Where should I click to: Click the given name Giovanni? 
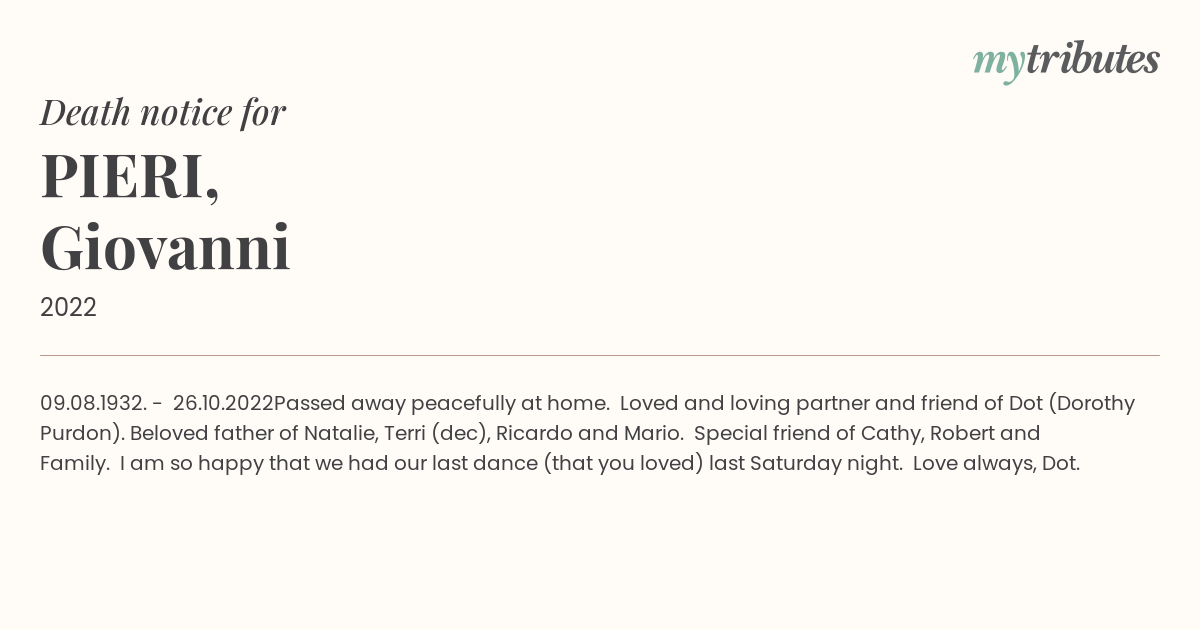coord(165,247)
